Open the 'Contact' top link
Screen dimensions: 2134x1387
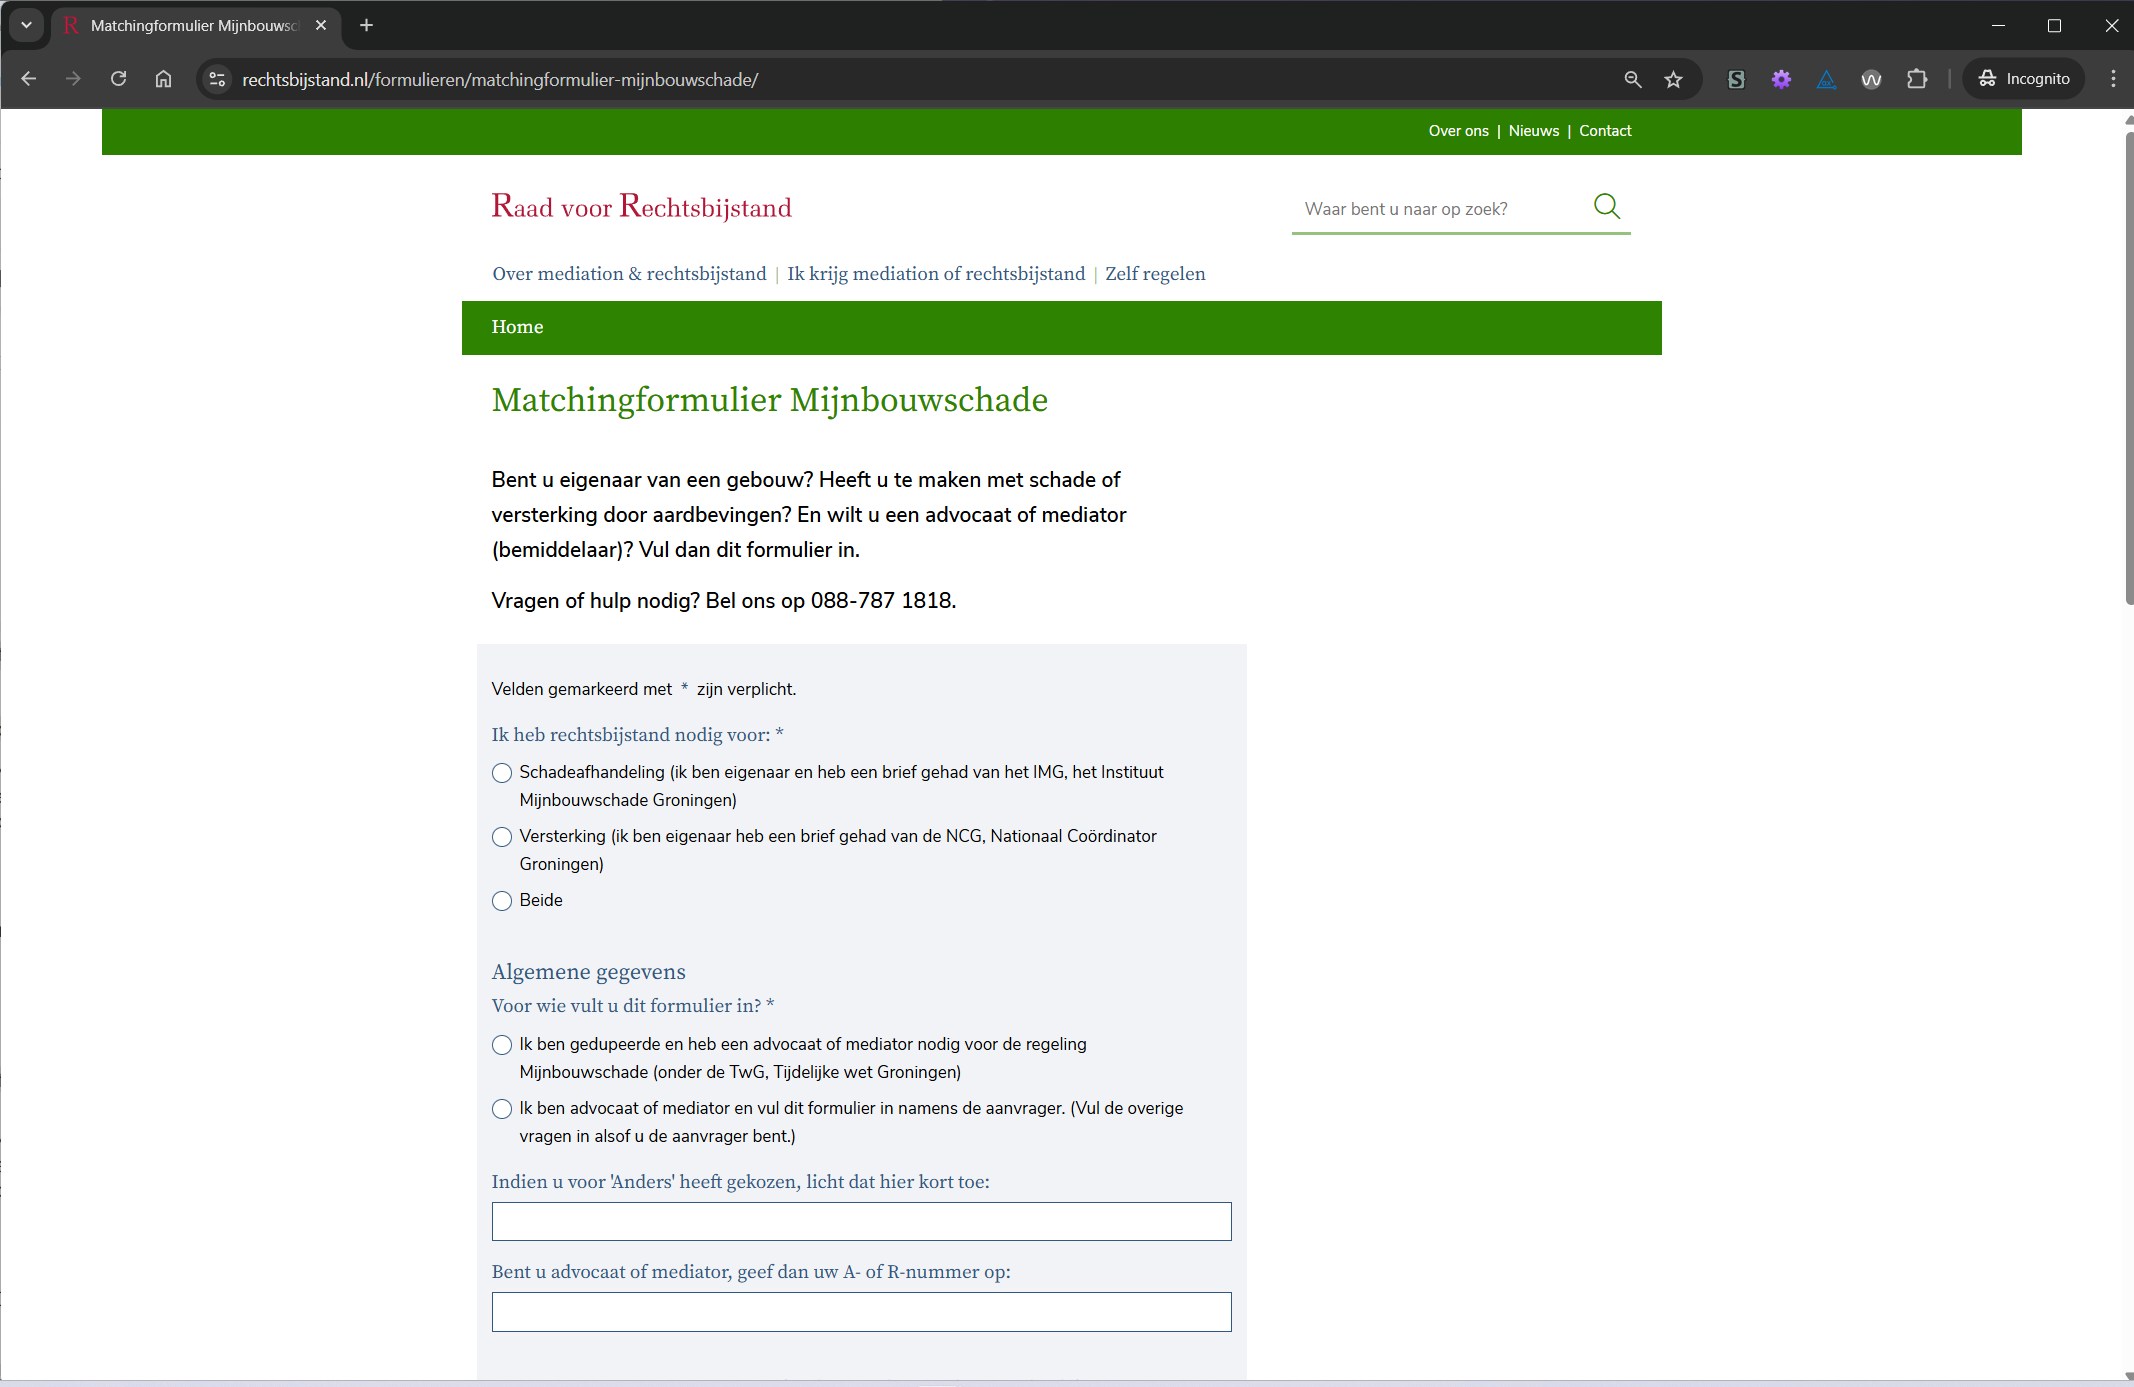(1605, 131)
